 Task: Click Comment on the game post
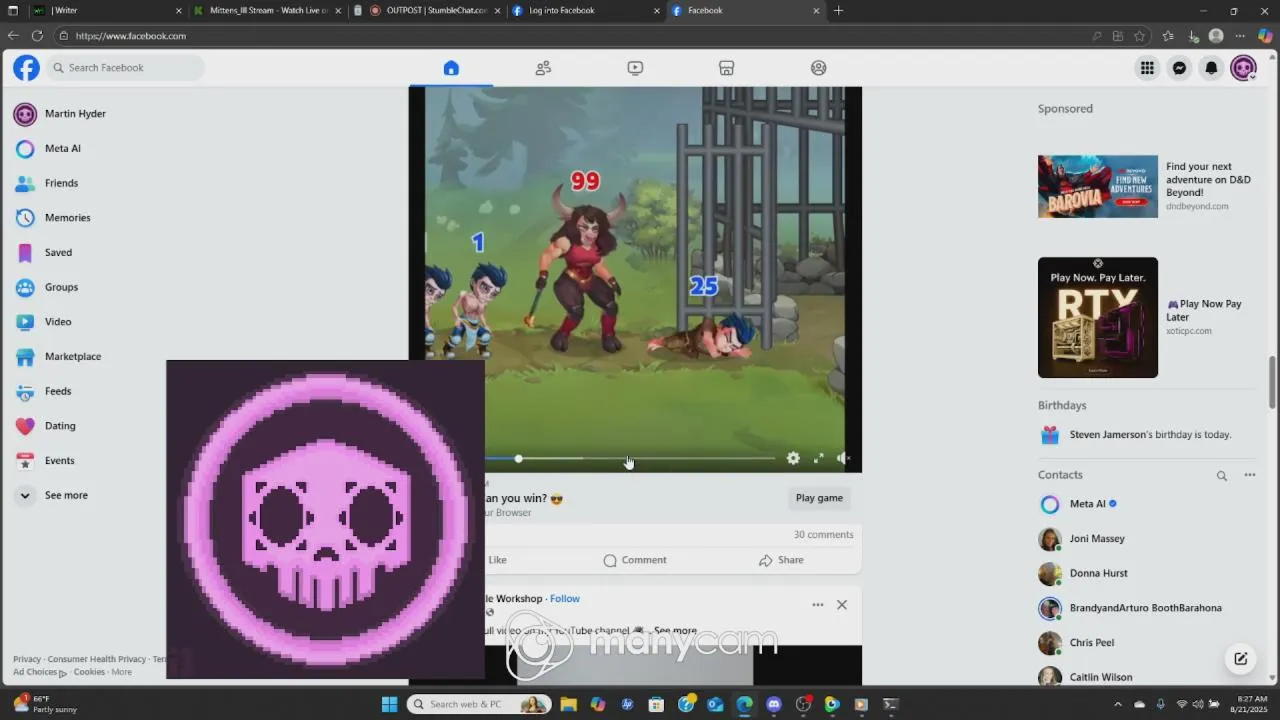[x=635, y=560]
